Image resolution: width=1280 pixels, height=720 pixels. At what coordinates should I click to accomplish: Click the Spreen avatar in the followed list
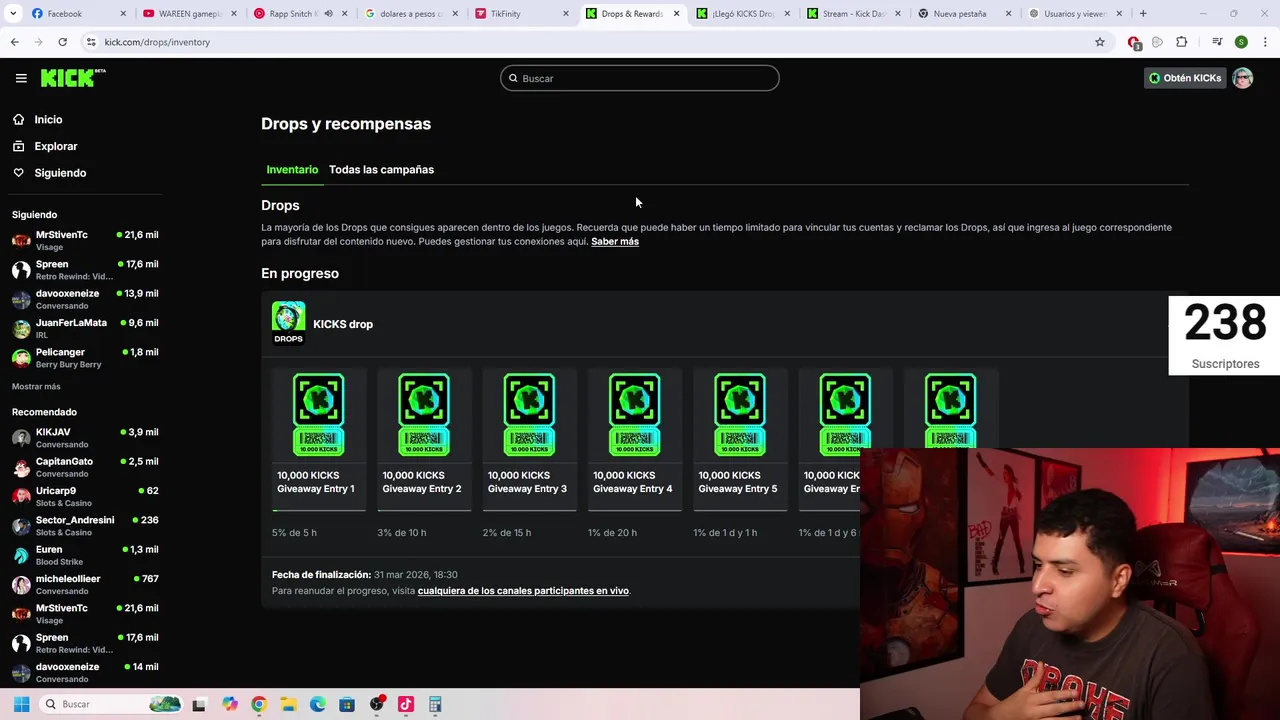[x=21, y=270]
